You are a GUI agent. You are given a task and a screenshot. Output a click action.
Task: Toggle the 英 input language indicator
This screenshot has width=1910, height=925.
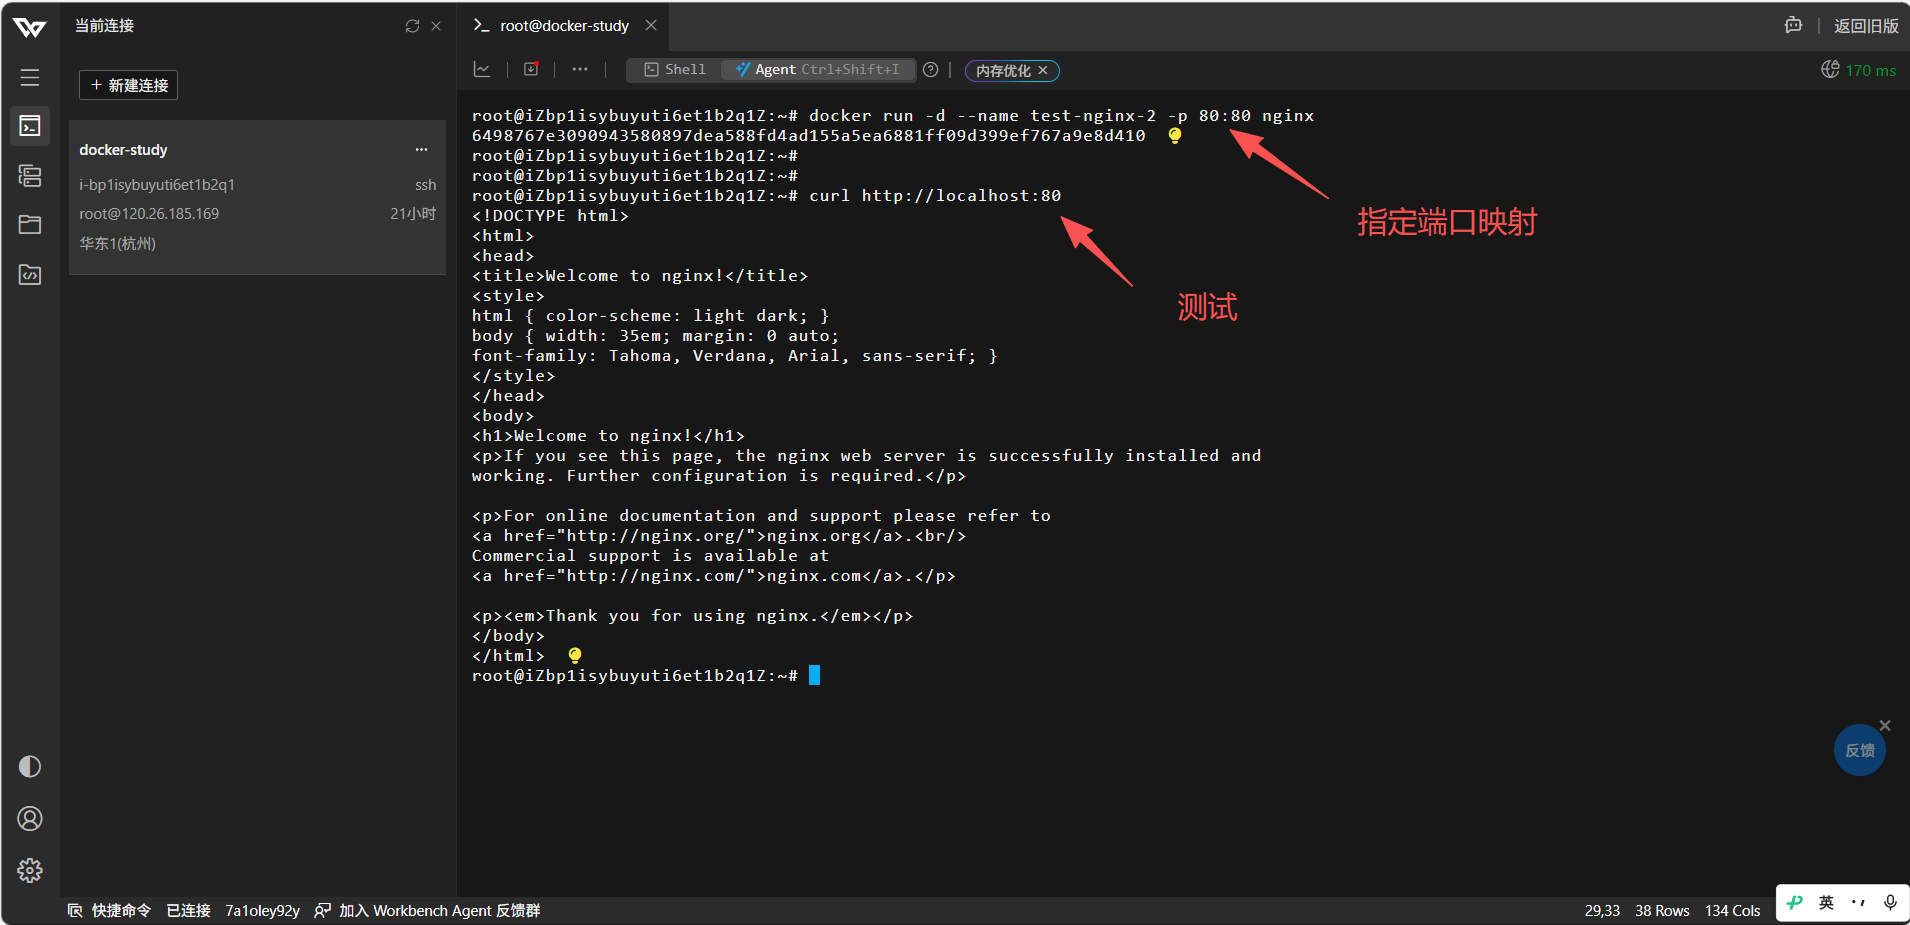1826,902
